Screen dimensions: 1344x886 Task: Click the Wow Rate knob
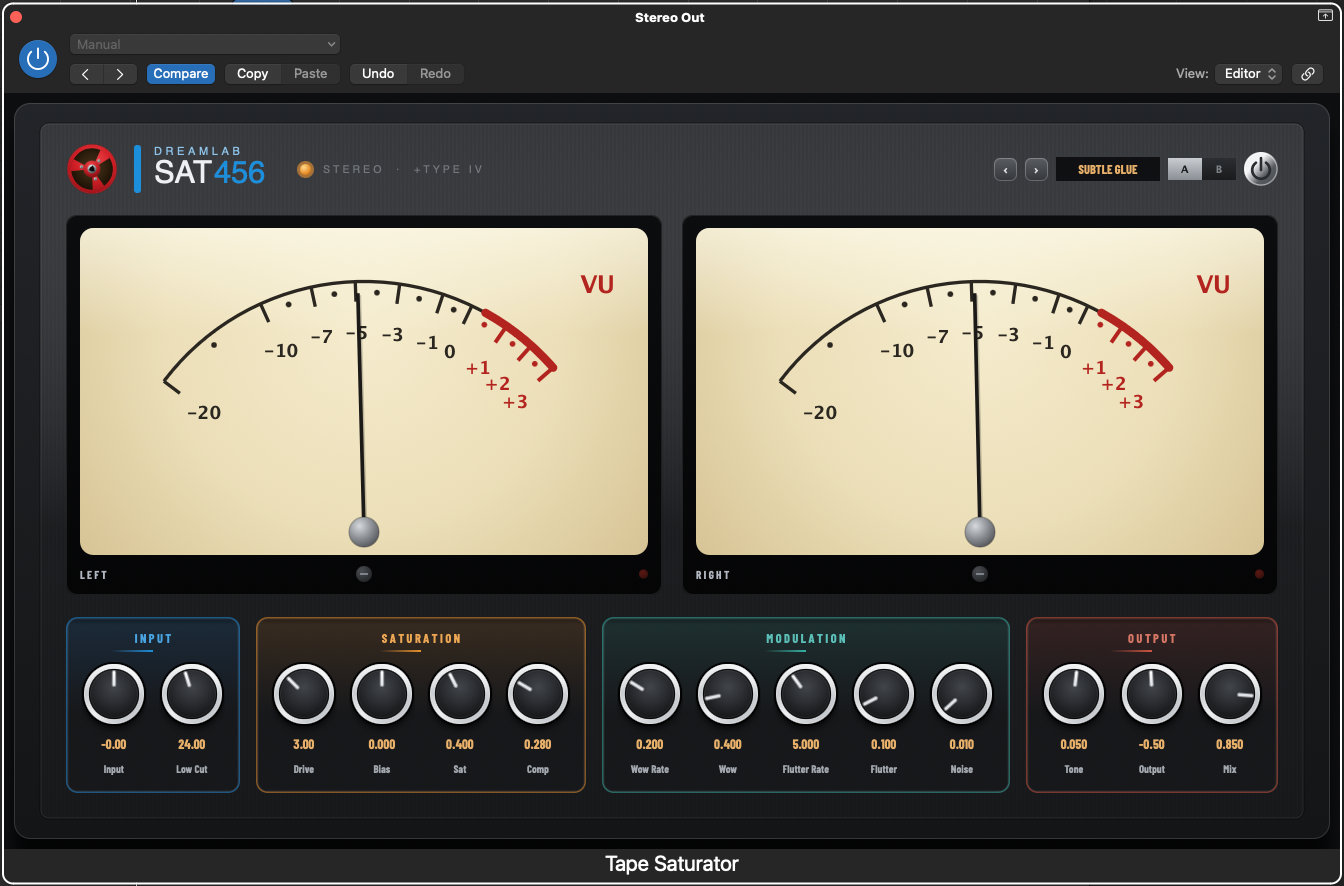(x=650, y=694)
